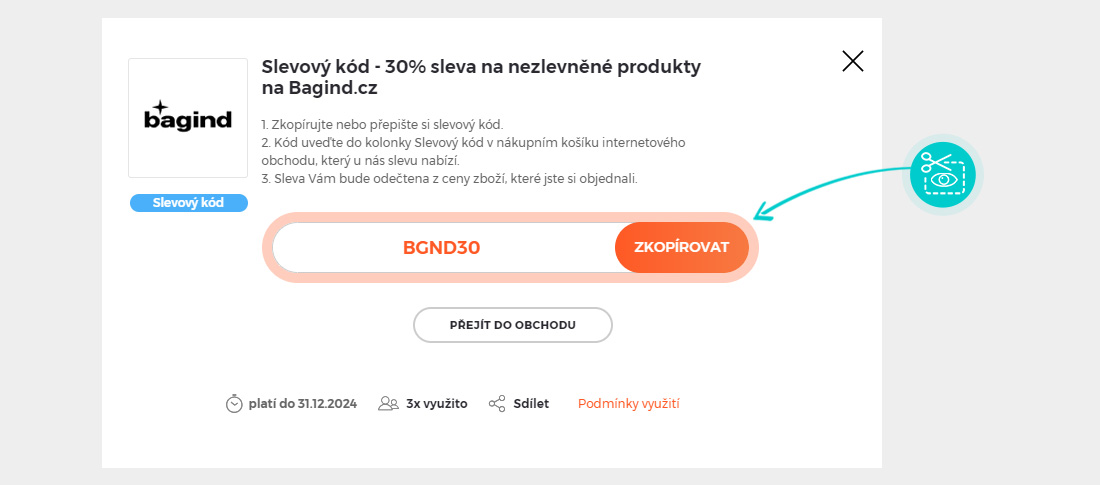Click the Bagind logo image
Screen dimensions: 1100x485
click(188, 118)
